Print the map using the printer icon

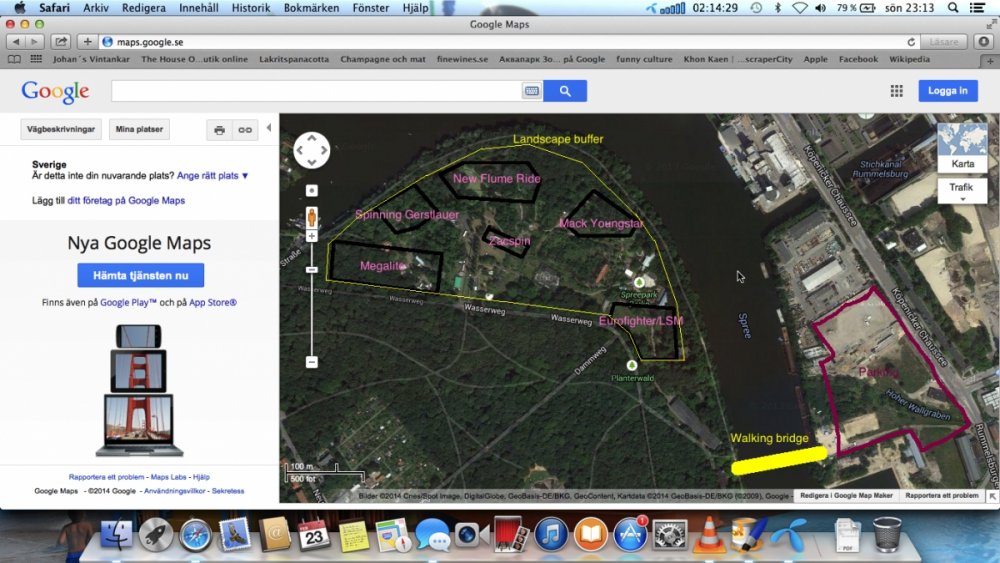(219, 130)
